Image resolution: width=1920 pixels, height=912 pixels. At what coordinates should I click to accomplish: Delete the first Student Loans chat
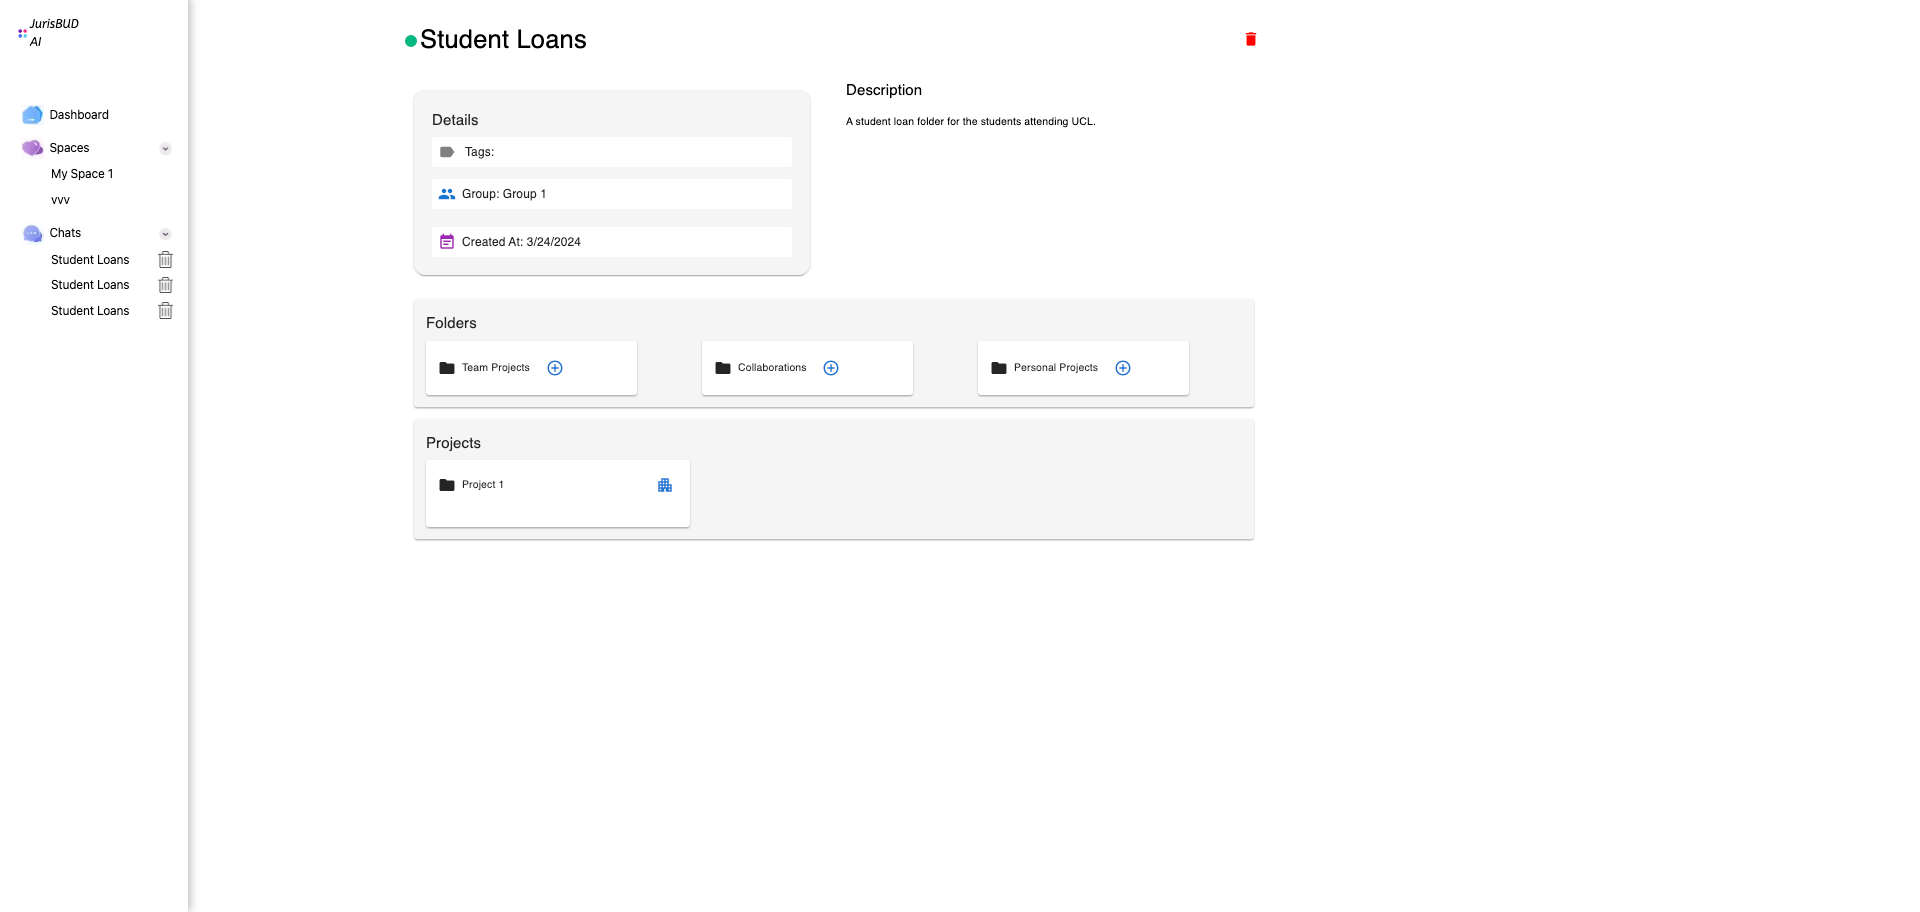point(166,260)
